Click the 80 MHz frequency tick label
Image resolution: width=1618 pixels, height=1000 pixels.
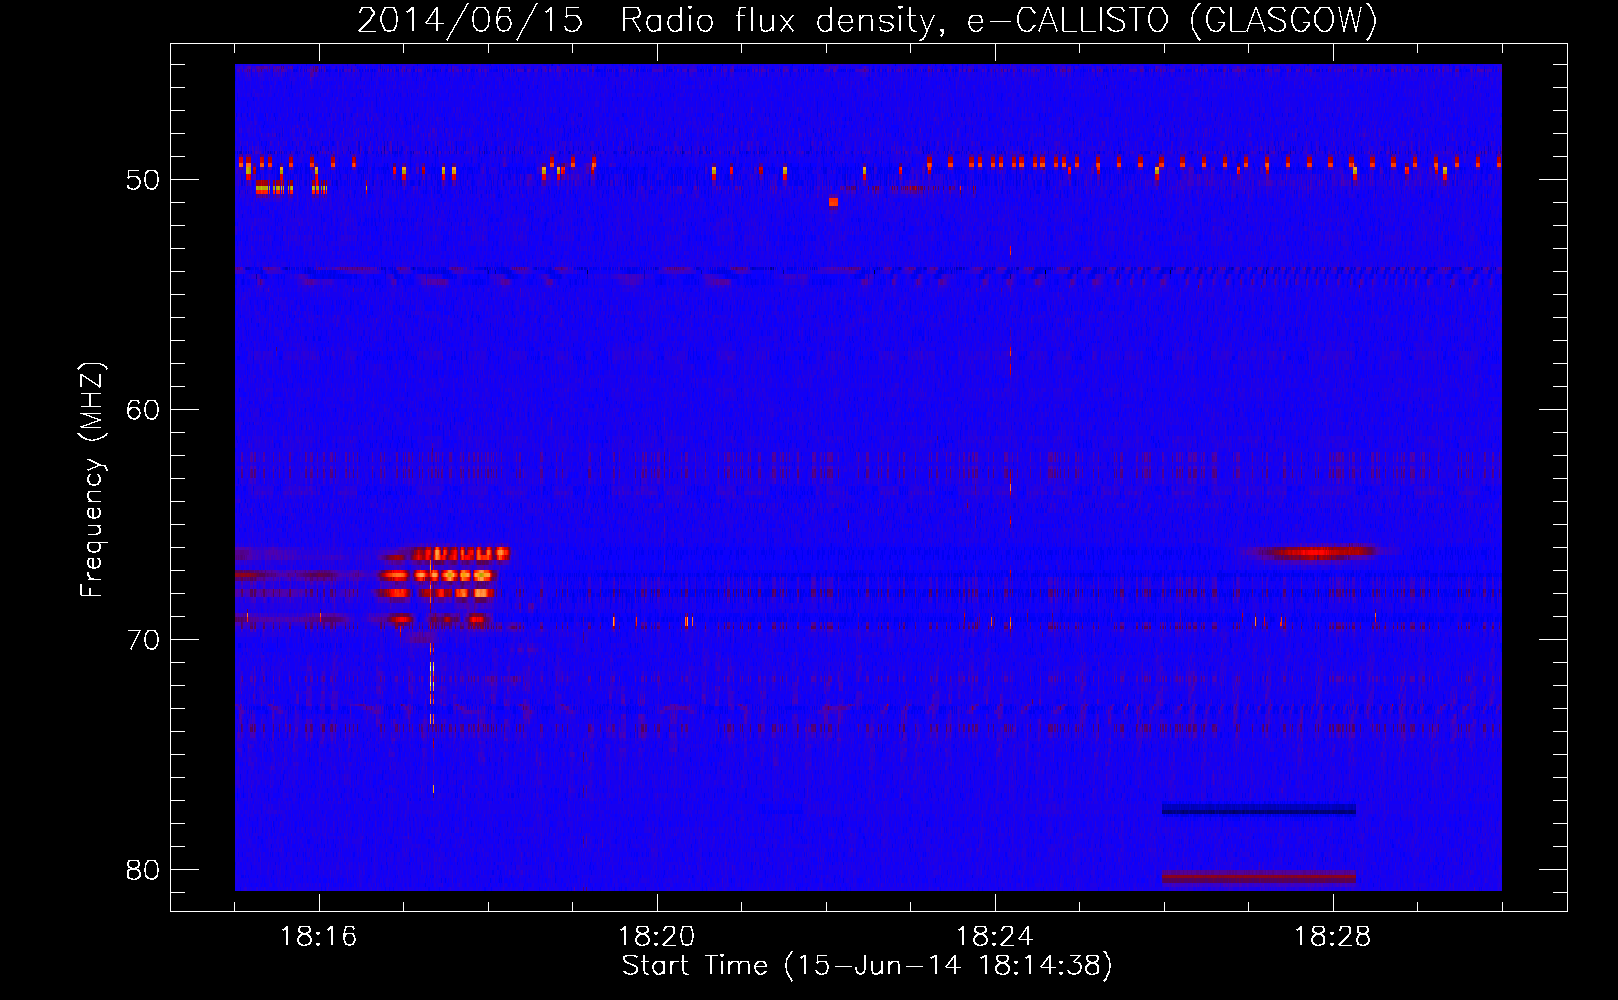tap(143, 870)
